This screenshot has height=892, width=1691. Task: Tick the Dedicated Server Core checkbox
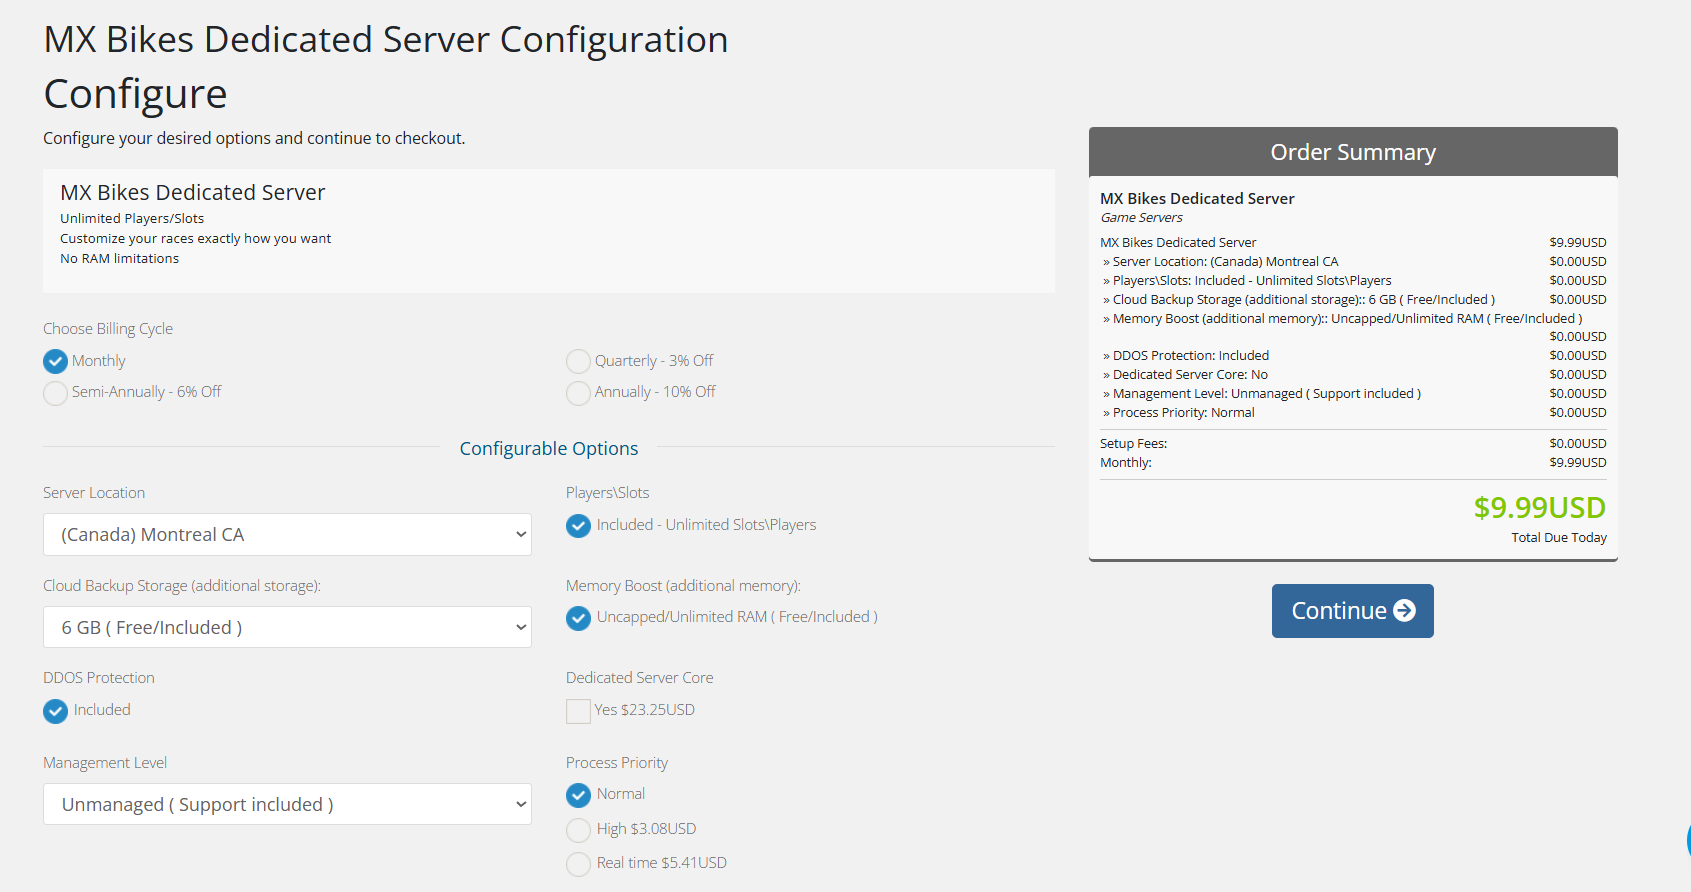(x=578, y=711)
